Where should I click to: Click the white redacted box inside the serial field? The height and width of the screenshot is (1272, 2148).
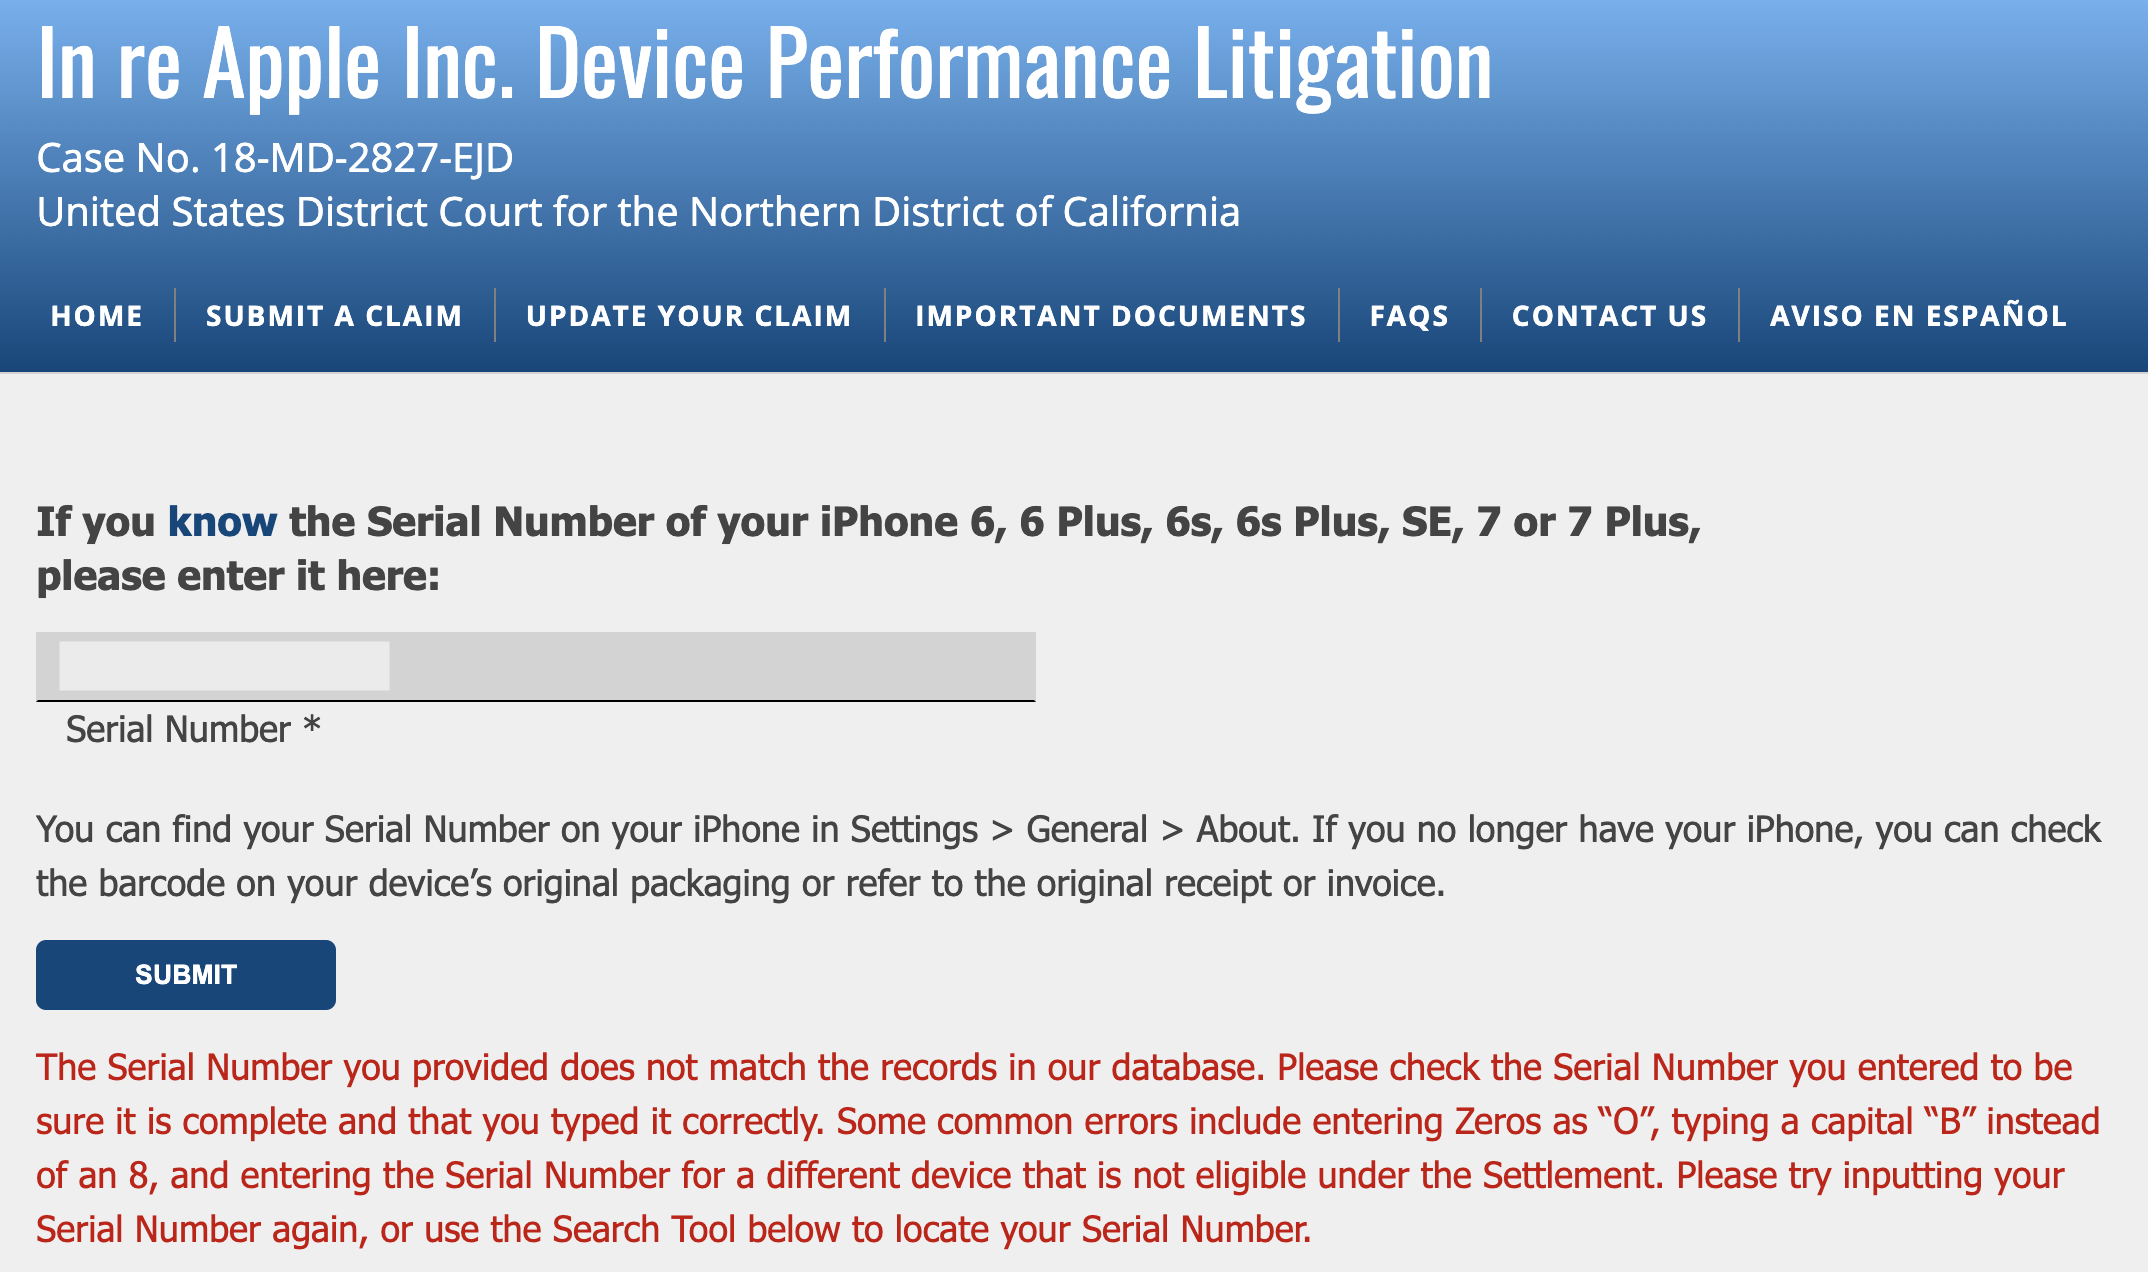(224, 666)
